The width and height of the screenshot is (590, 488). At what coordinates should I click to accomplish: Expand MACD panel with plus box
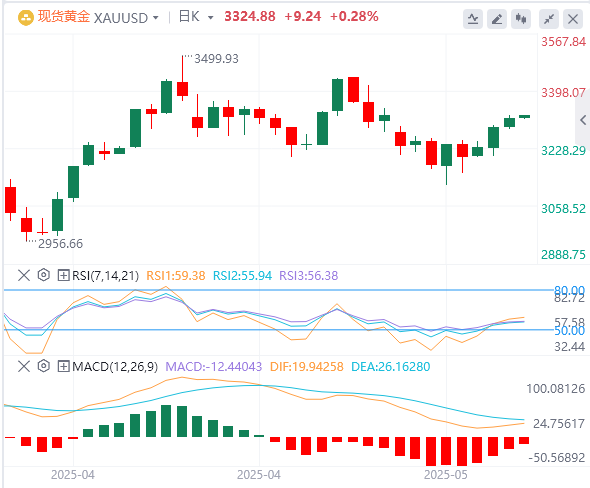pyautogui.click(x=63, y=366)
